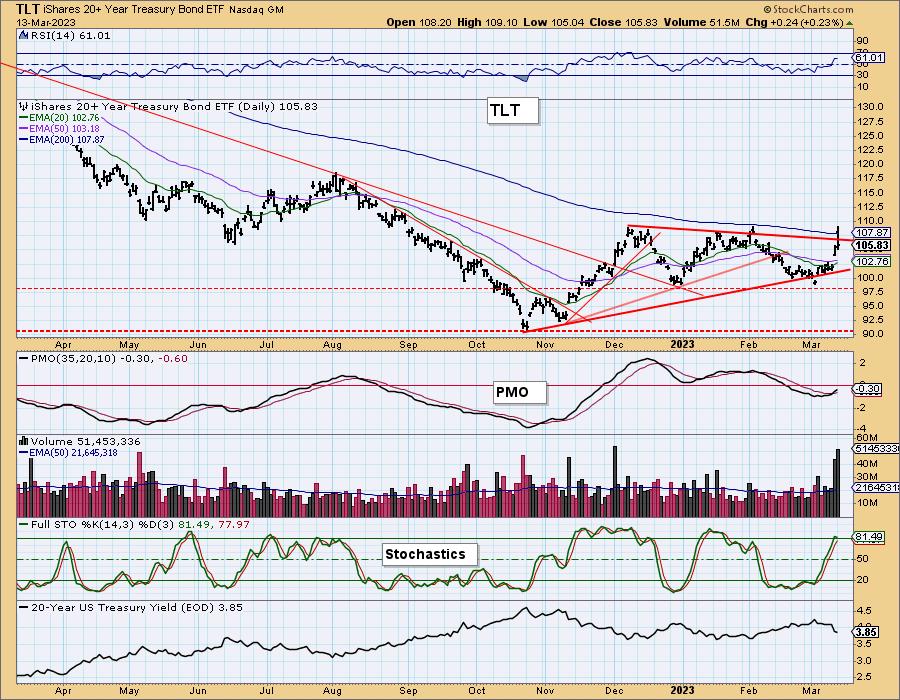The image size is (900, 700).
Task: Click the 115.0 price axis label
Action: click(x=871, y=192)
